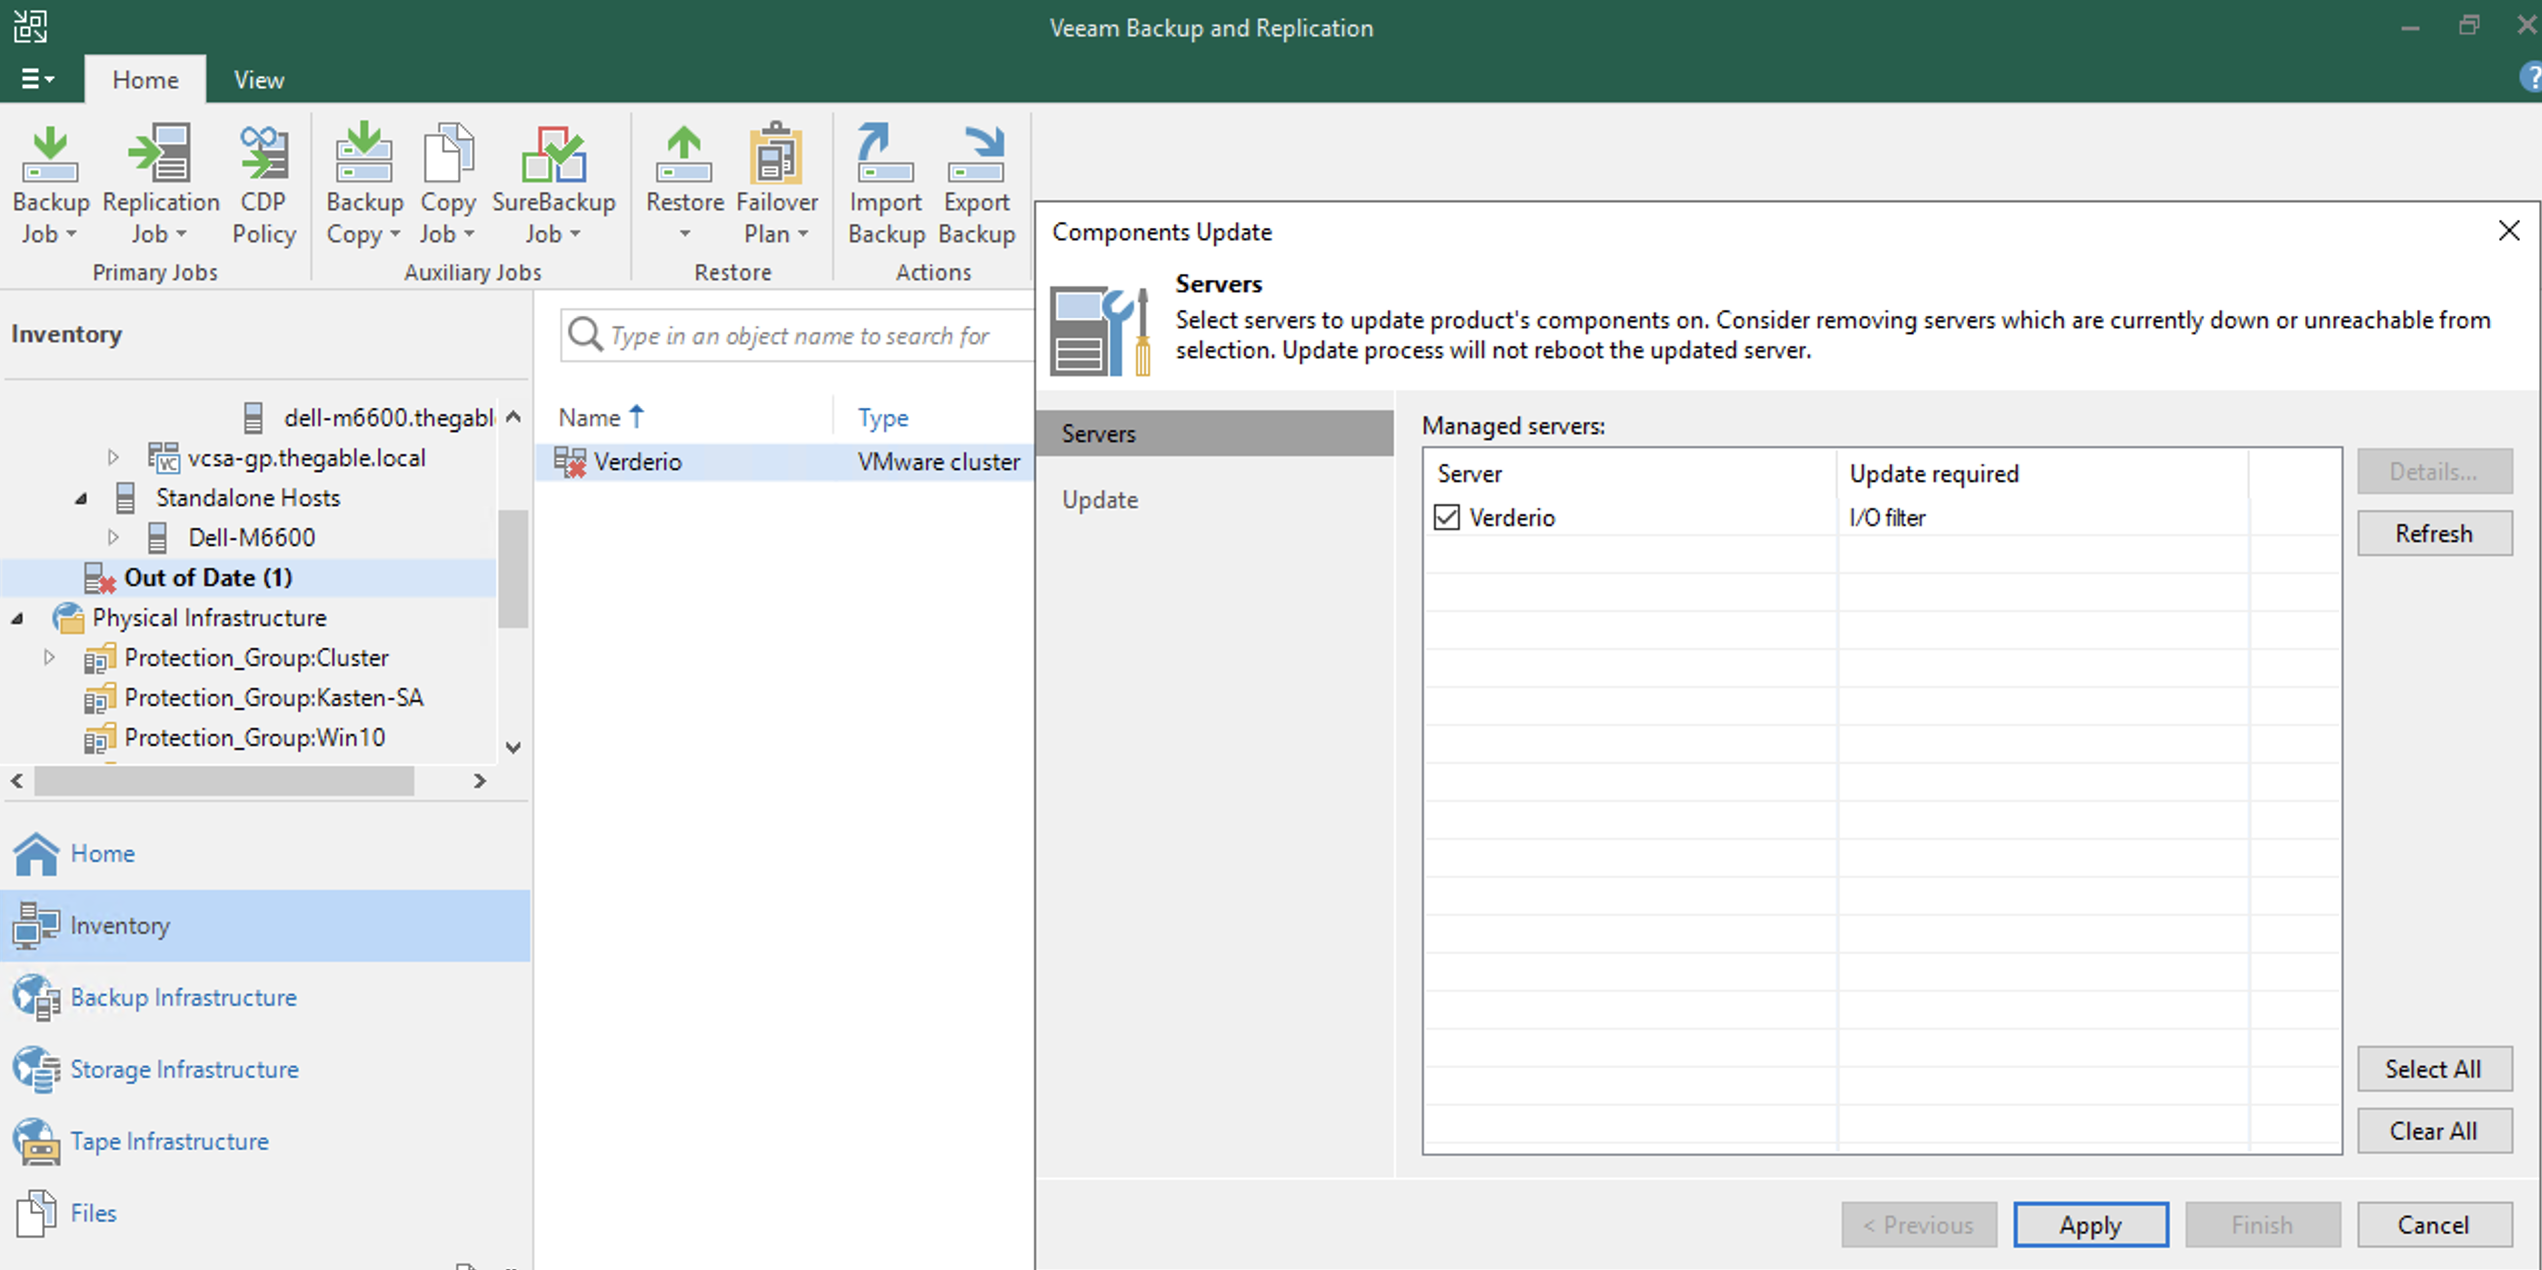
Task: Open the Backup Copy dropdown arrow
Action: coord(395,234)
